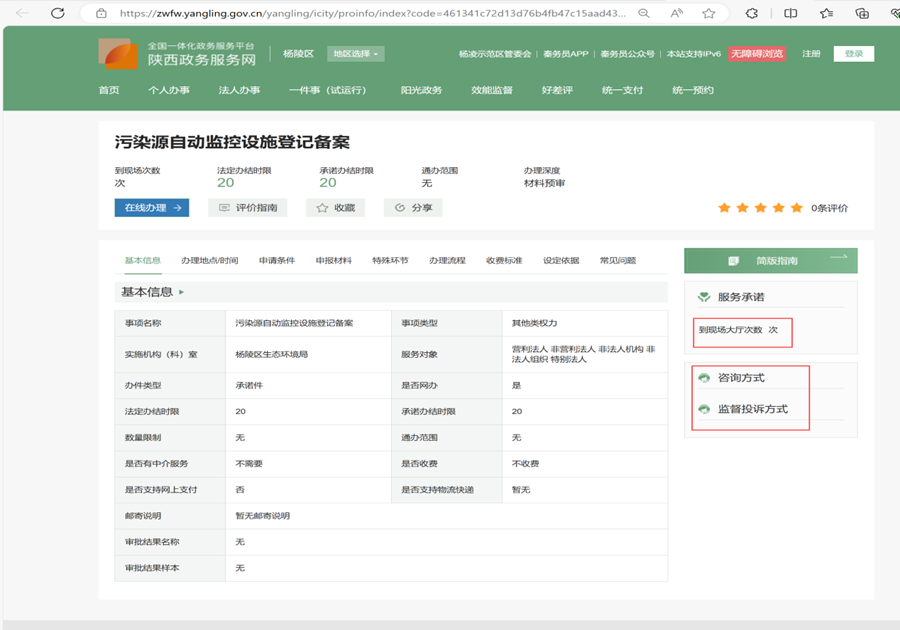Switch to 特殊环节 tab
Screen dimensions: 900x630
(x=390, y=260)
